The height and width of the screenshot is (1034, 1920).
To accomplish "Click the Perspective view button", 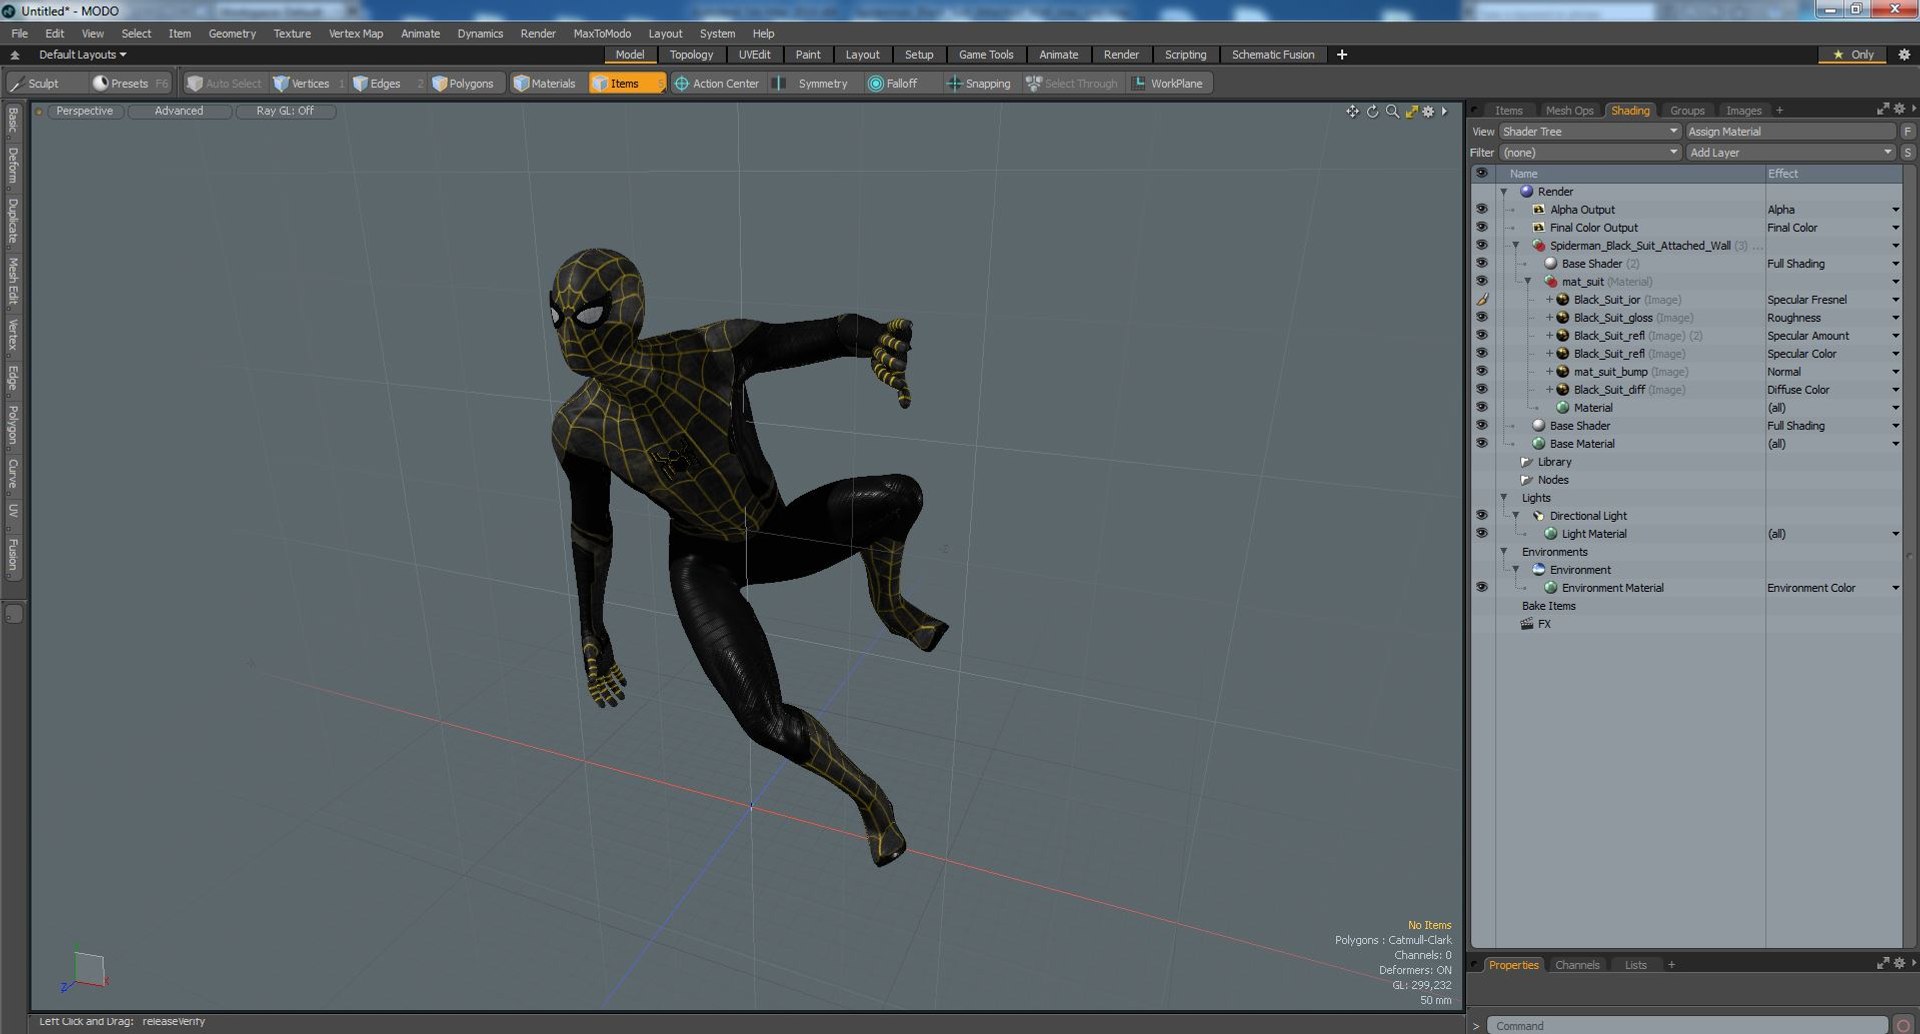I will 85,111.
